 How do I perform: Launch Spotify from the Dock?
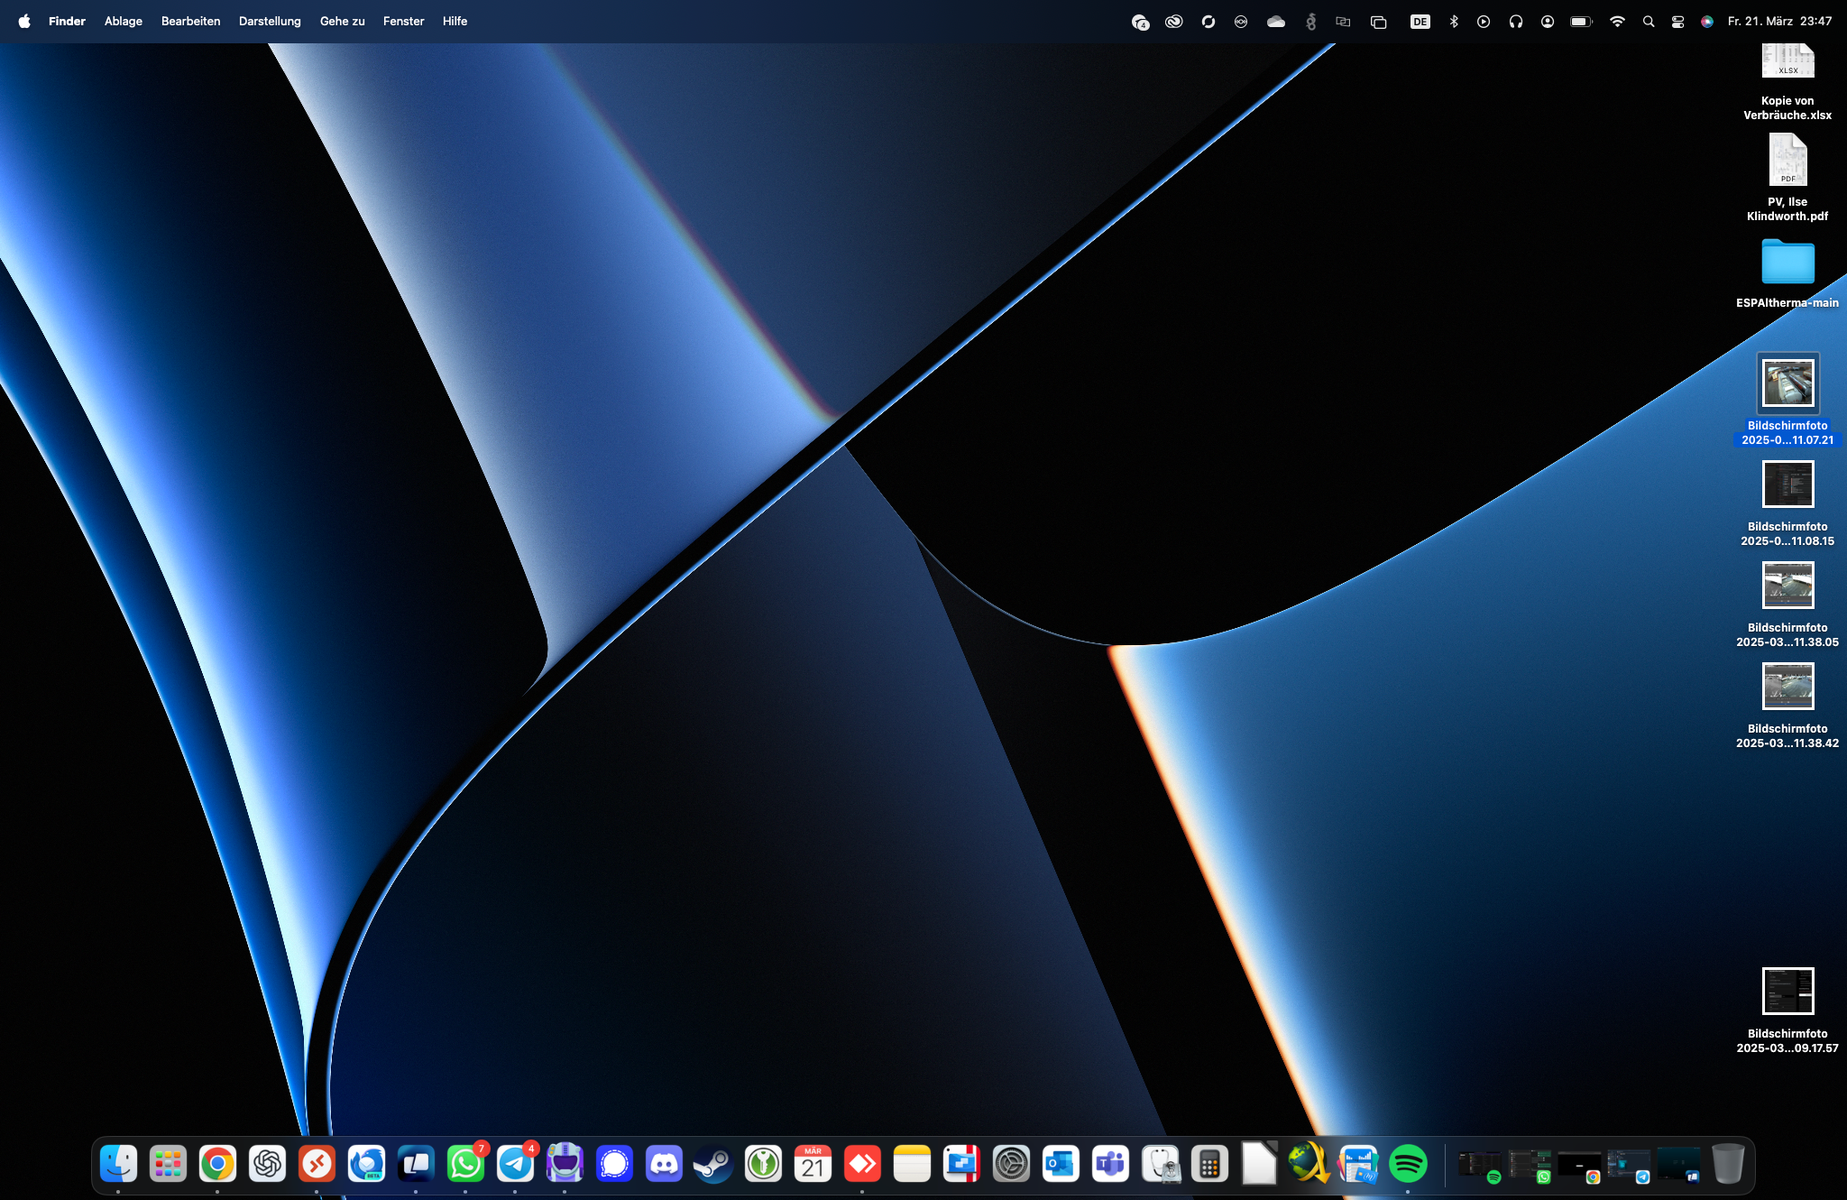1408,1164
